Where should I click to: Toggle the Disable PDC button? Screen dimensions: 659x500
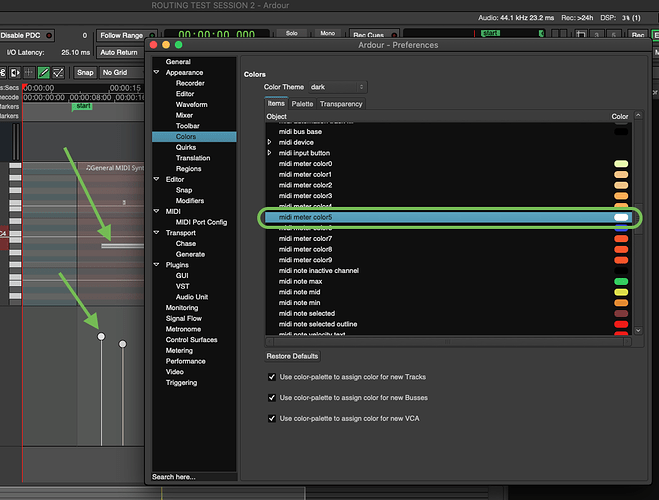(x=27, y=35)
